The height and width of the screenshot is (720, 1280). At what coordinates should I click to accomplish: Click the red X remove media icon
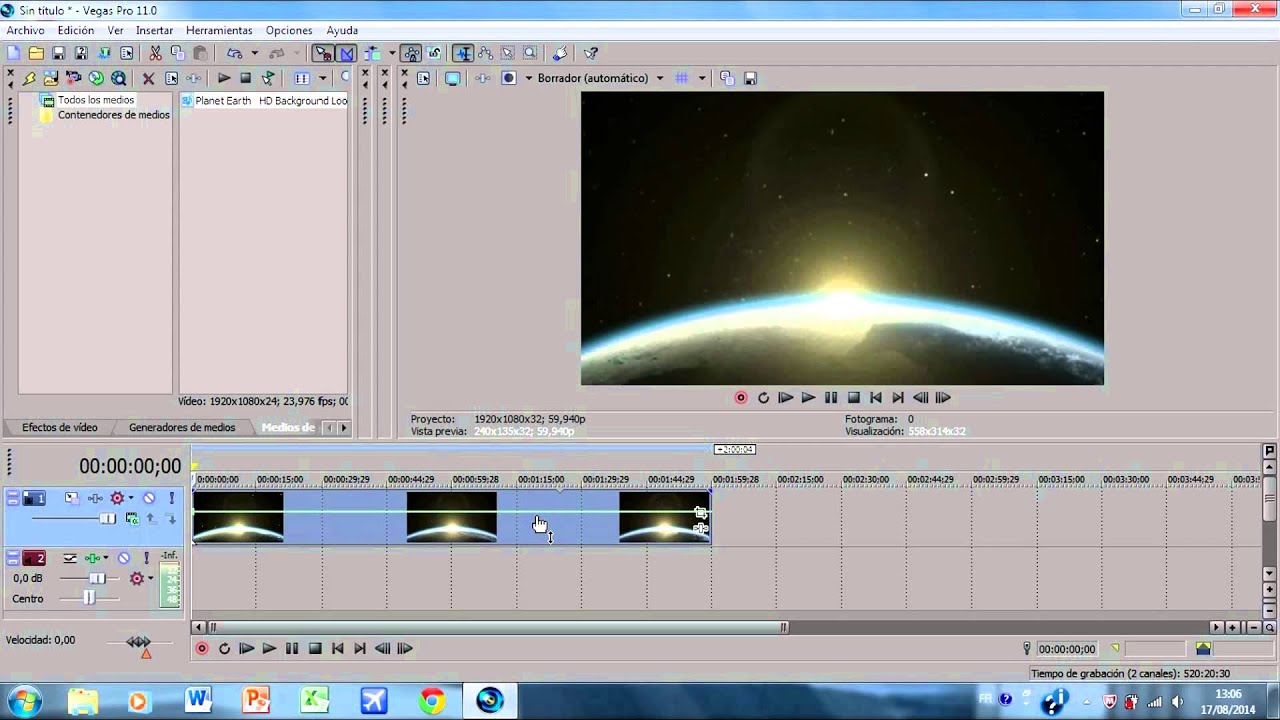[x=148, y=78]
